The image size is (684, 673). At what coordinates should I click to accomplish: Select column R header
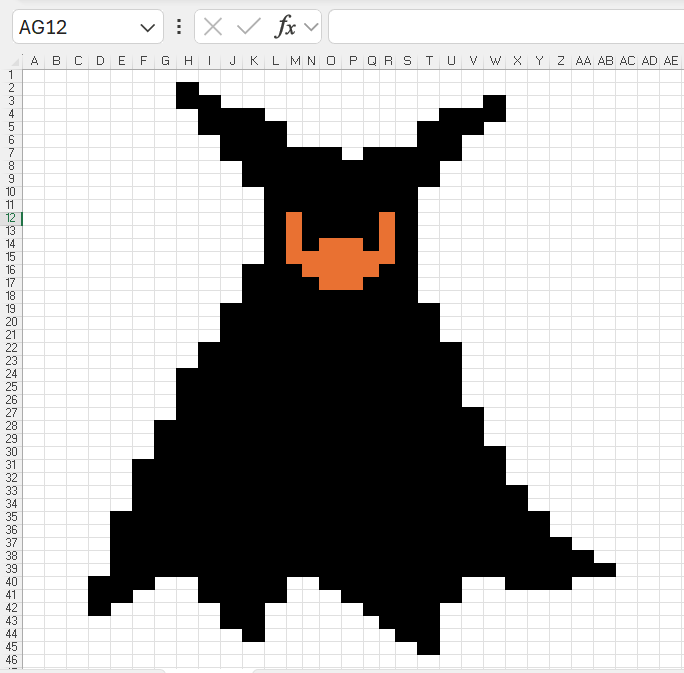(388, 61)
